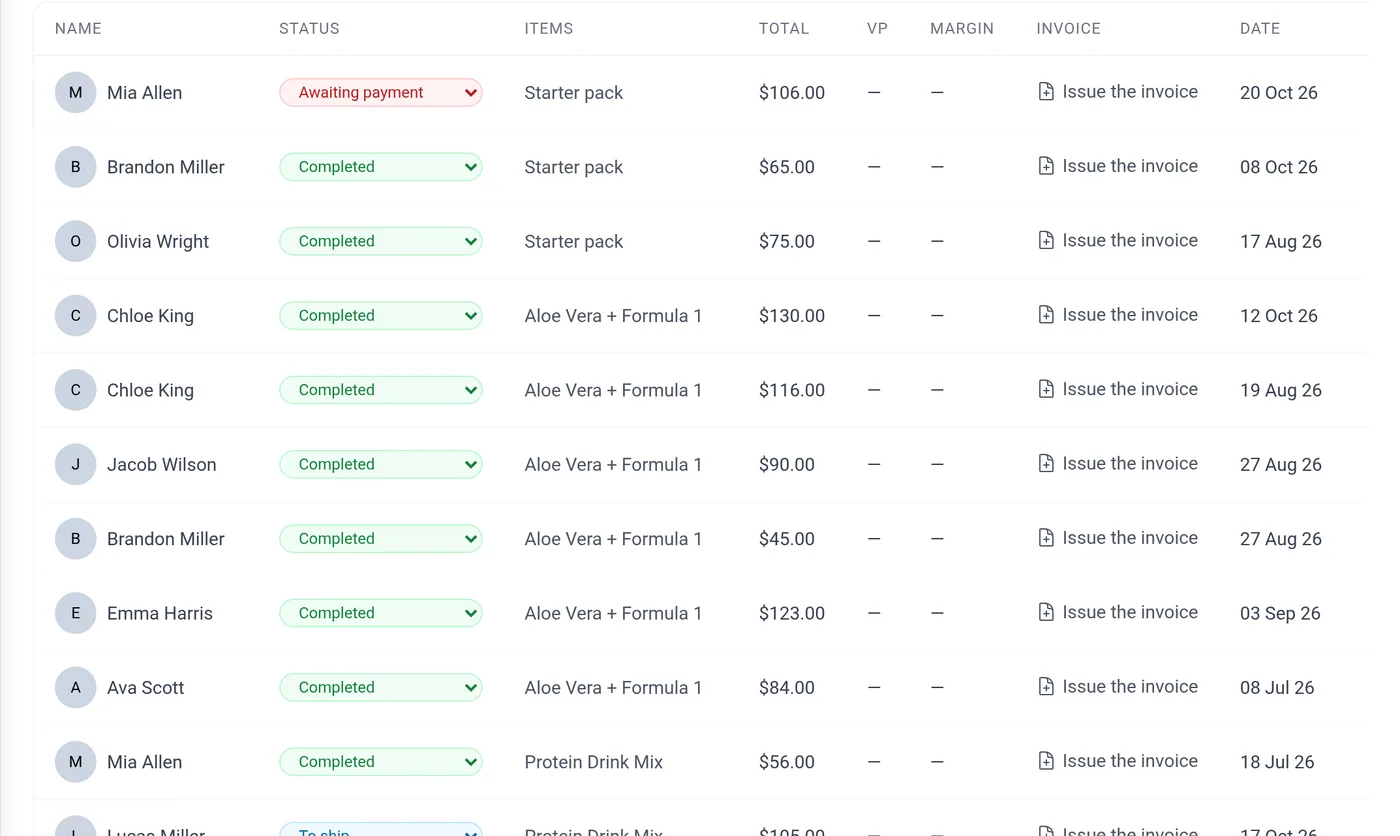
Task: Click 'Issue the invoice' for the 12 Oct 26 order
Action: 1130,315
